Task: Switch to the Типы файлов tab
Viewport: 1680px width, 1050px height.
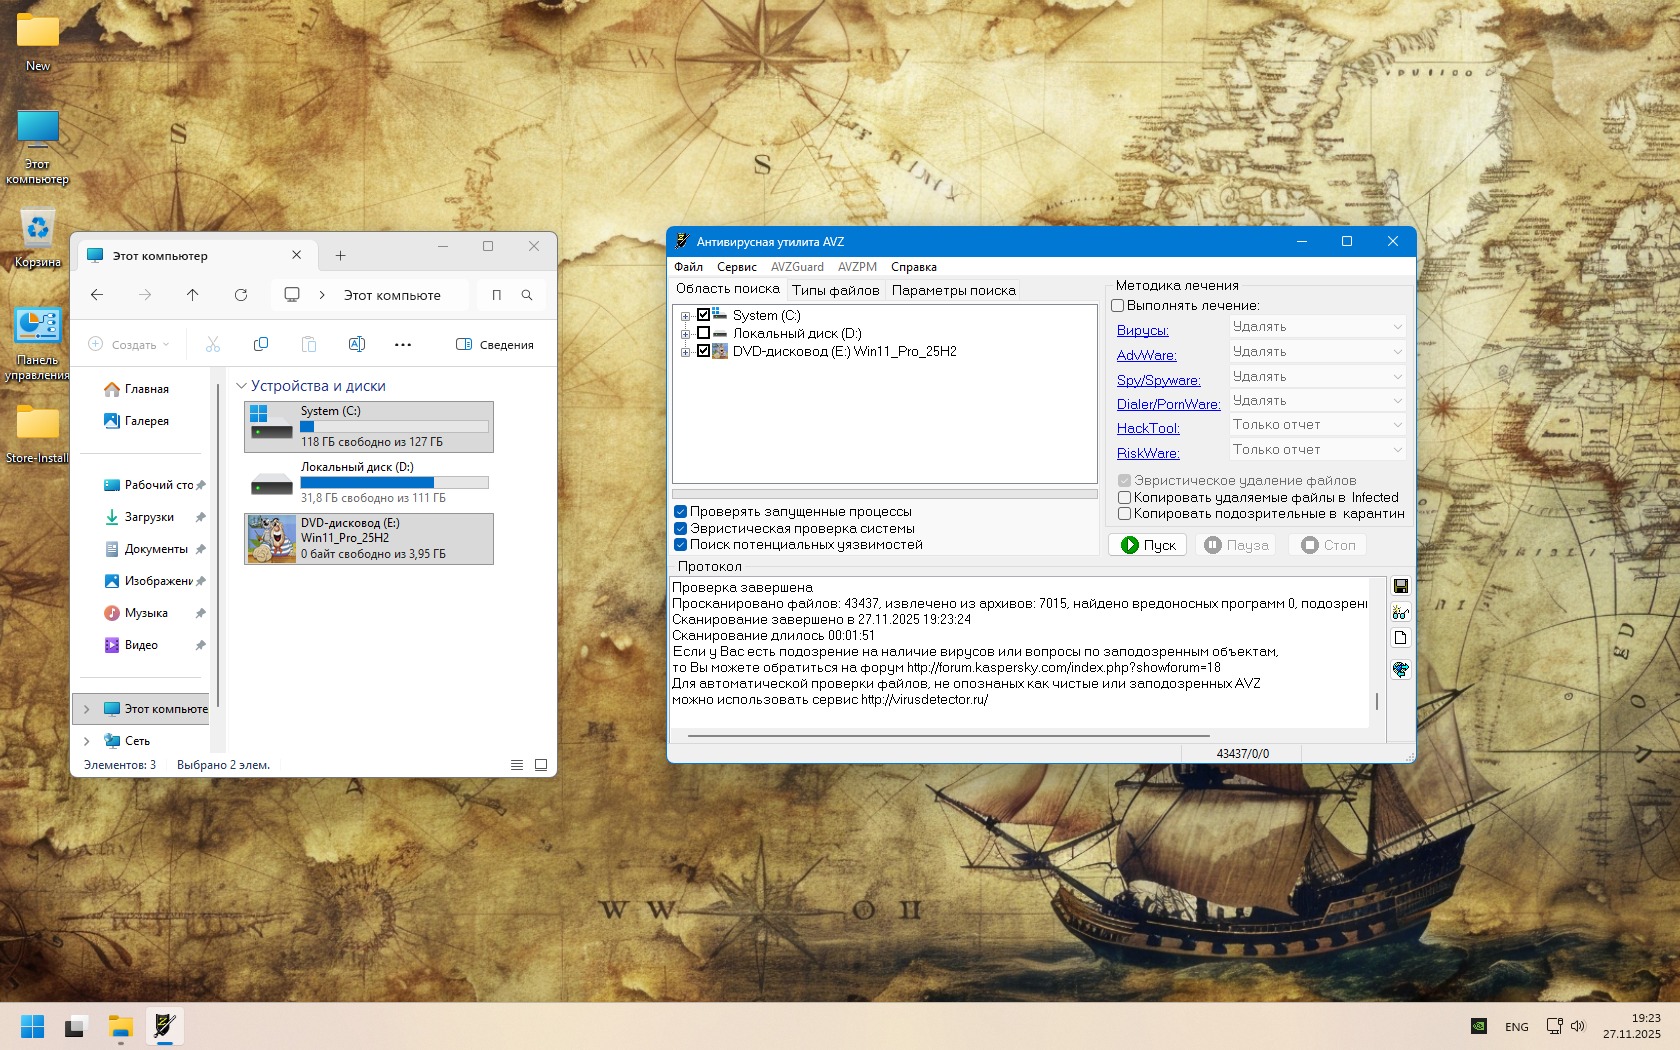Action: point(835,290)
